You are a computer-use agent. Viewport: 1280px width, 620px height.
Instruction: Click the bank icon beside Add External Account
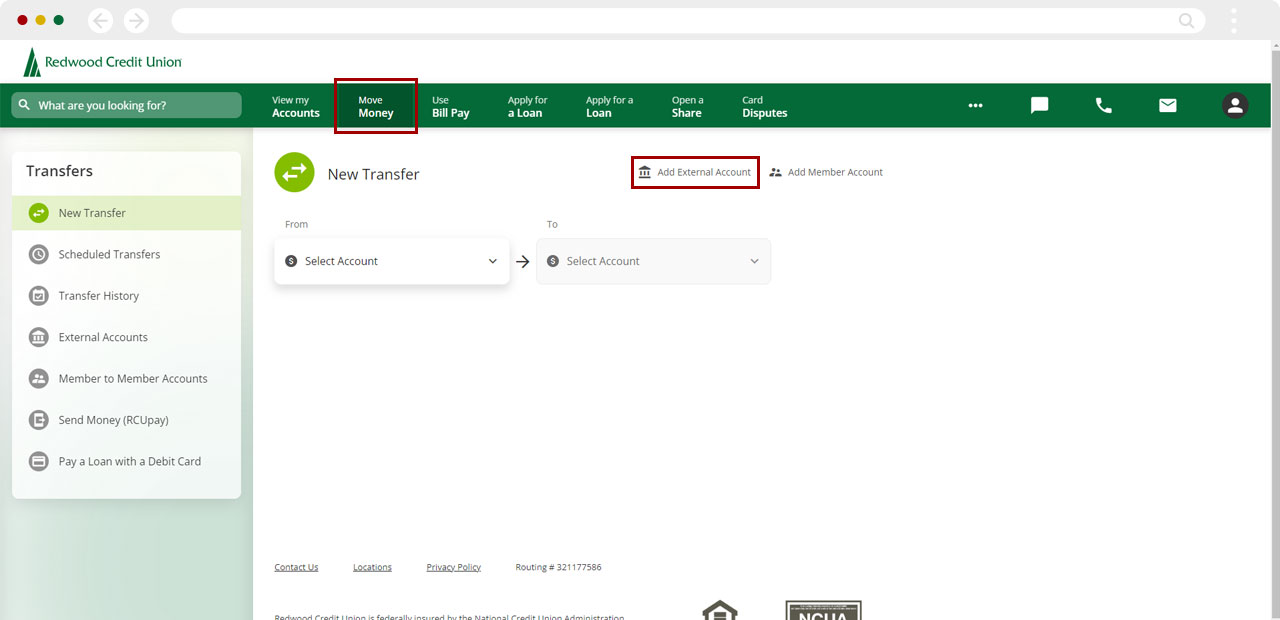(x=645, y=172)
